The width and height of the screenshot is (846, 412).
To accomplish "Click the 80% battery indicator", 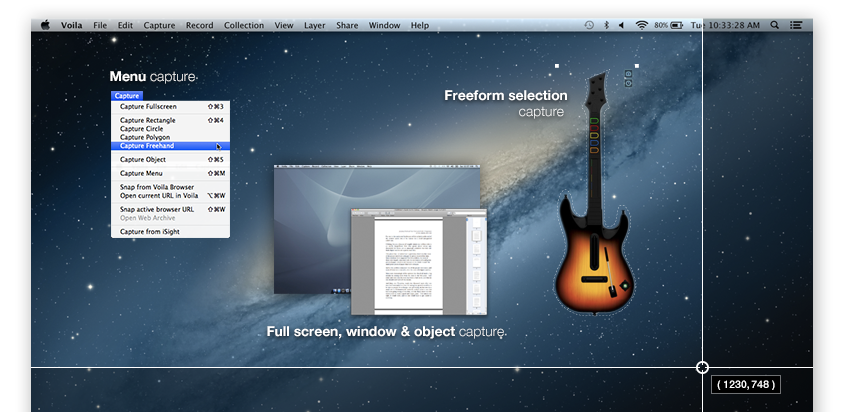I will coord(669,25).
